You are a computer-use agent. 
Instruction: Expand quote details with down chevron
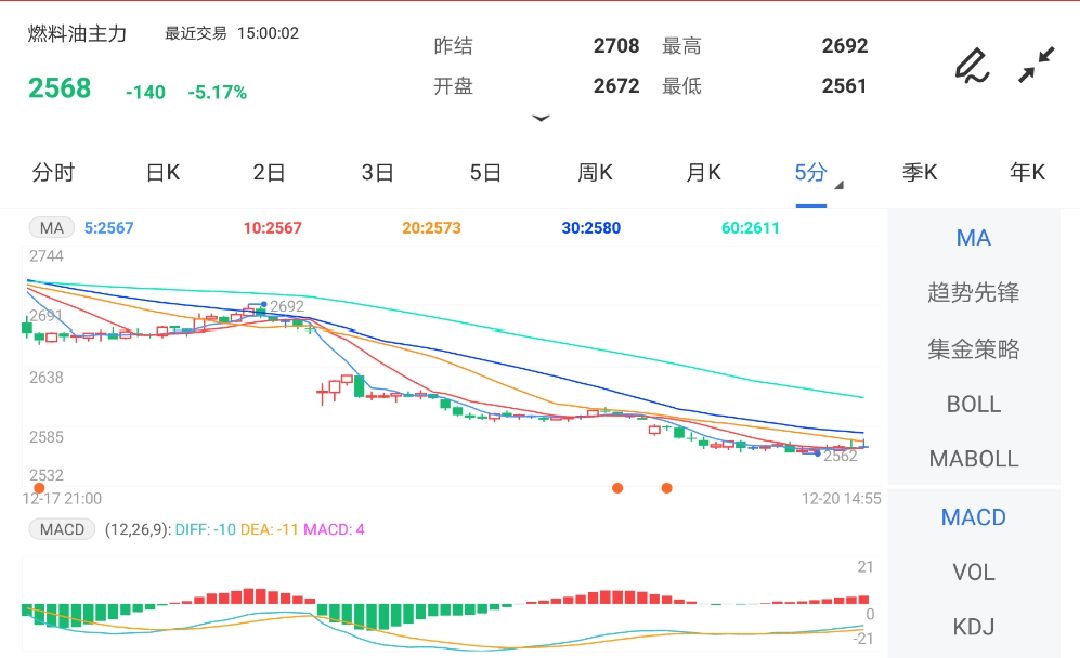click(x=541, y=119)
